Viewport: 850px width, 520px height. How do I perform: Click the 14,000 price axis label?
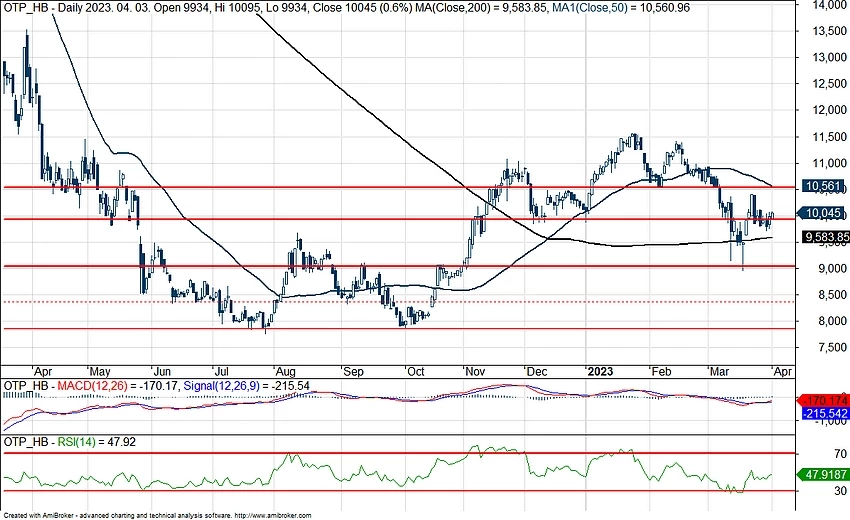click(x=829, y=5)
